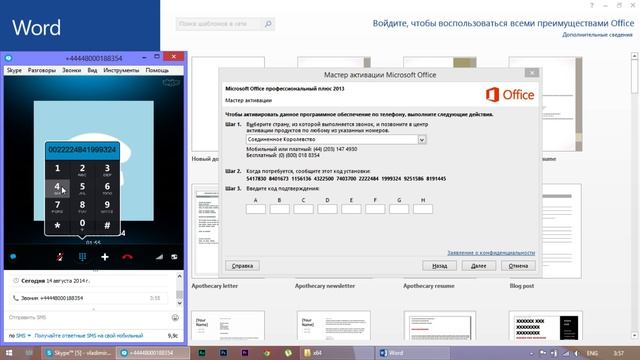Dial digit 0 on Skype keypad
This screenshot has height=360, width=640.
point(82,224)
